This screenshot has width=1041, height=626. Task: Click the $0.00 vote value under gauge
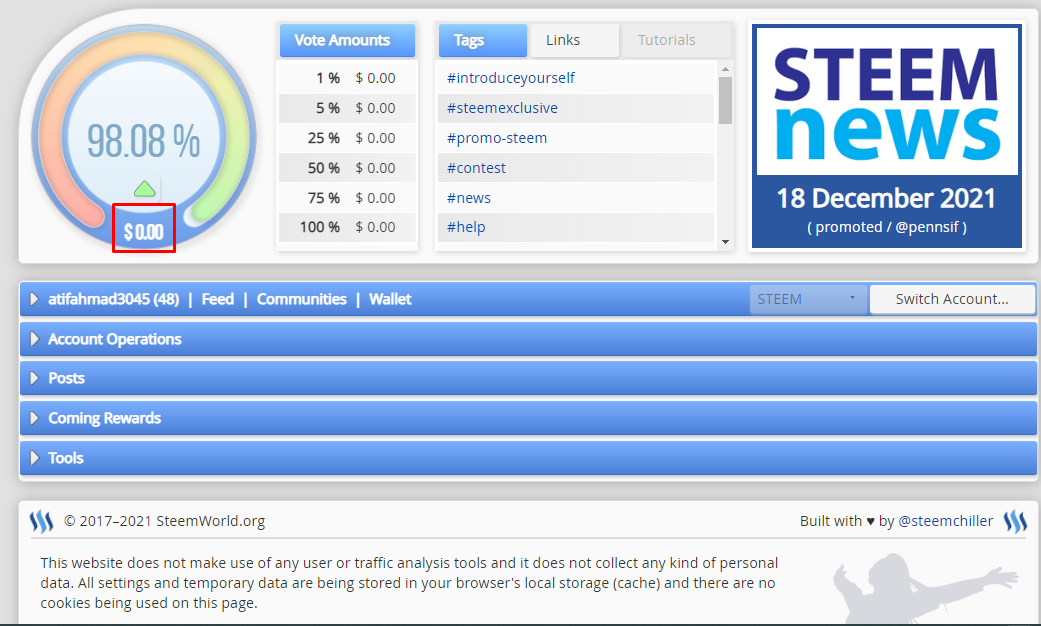(x=143, y=232)
